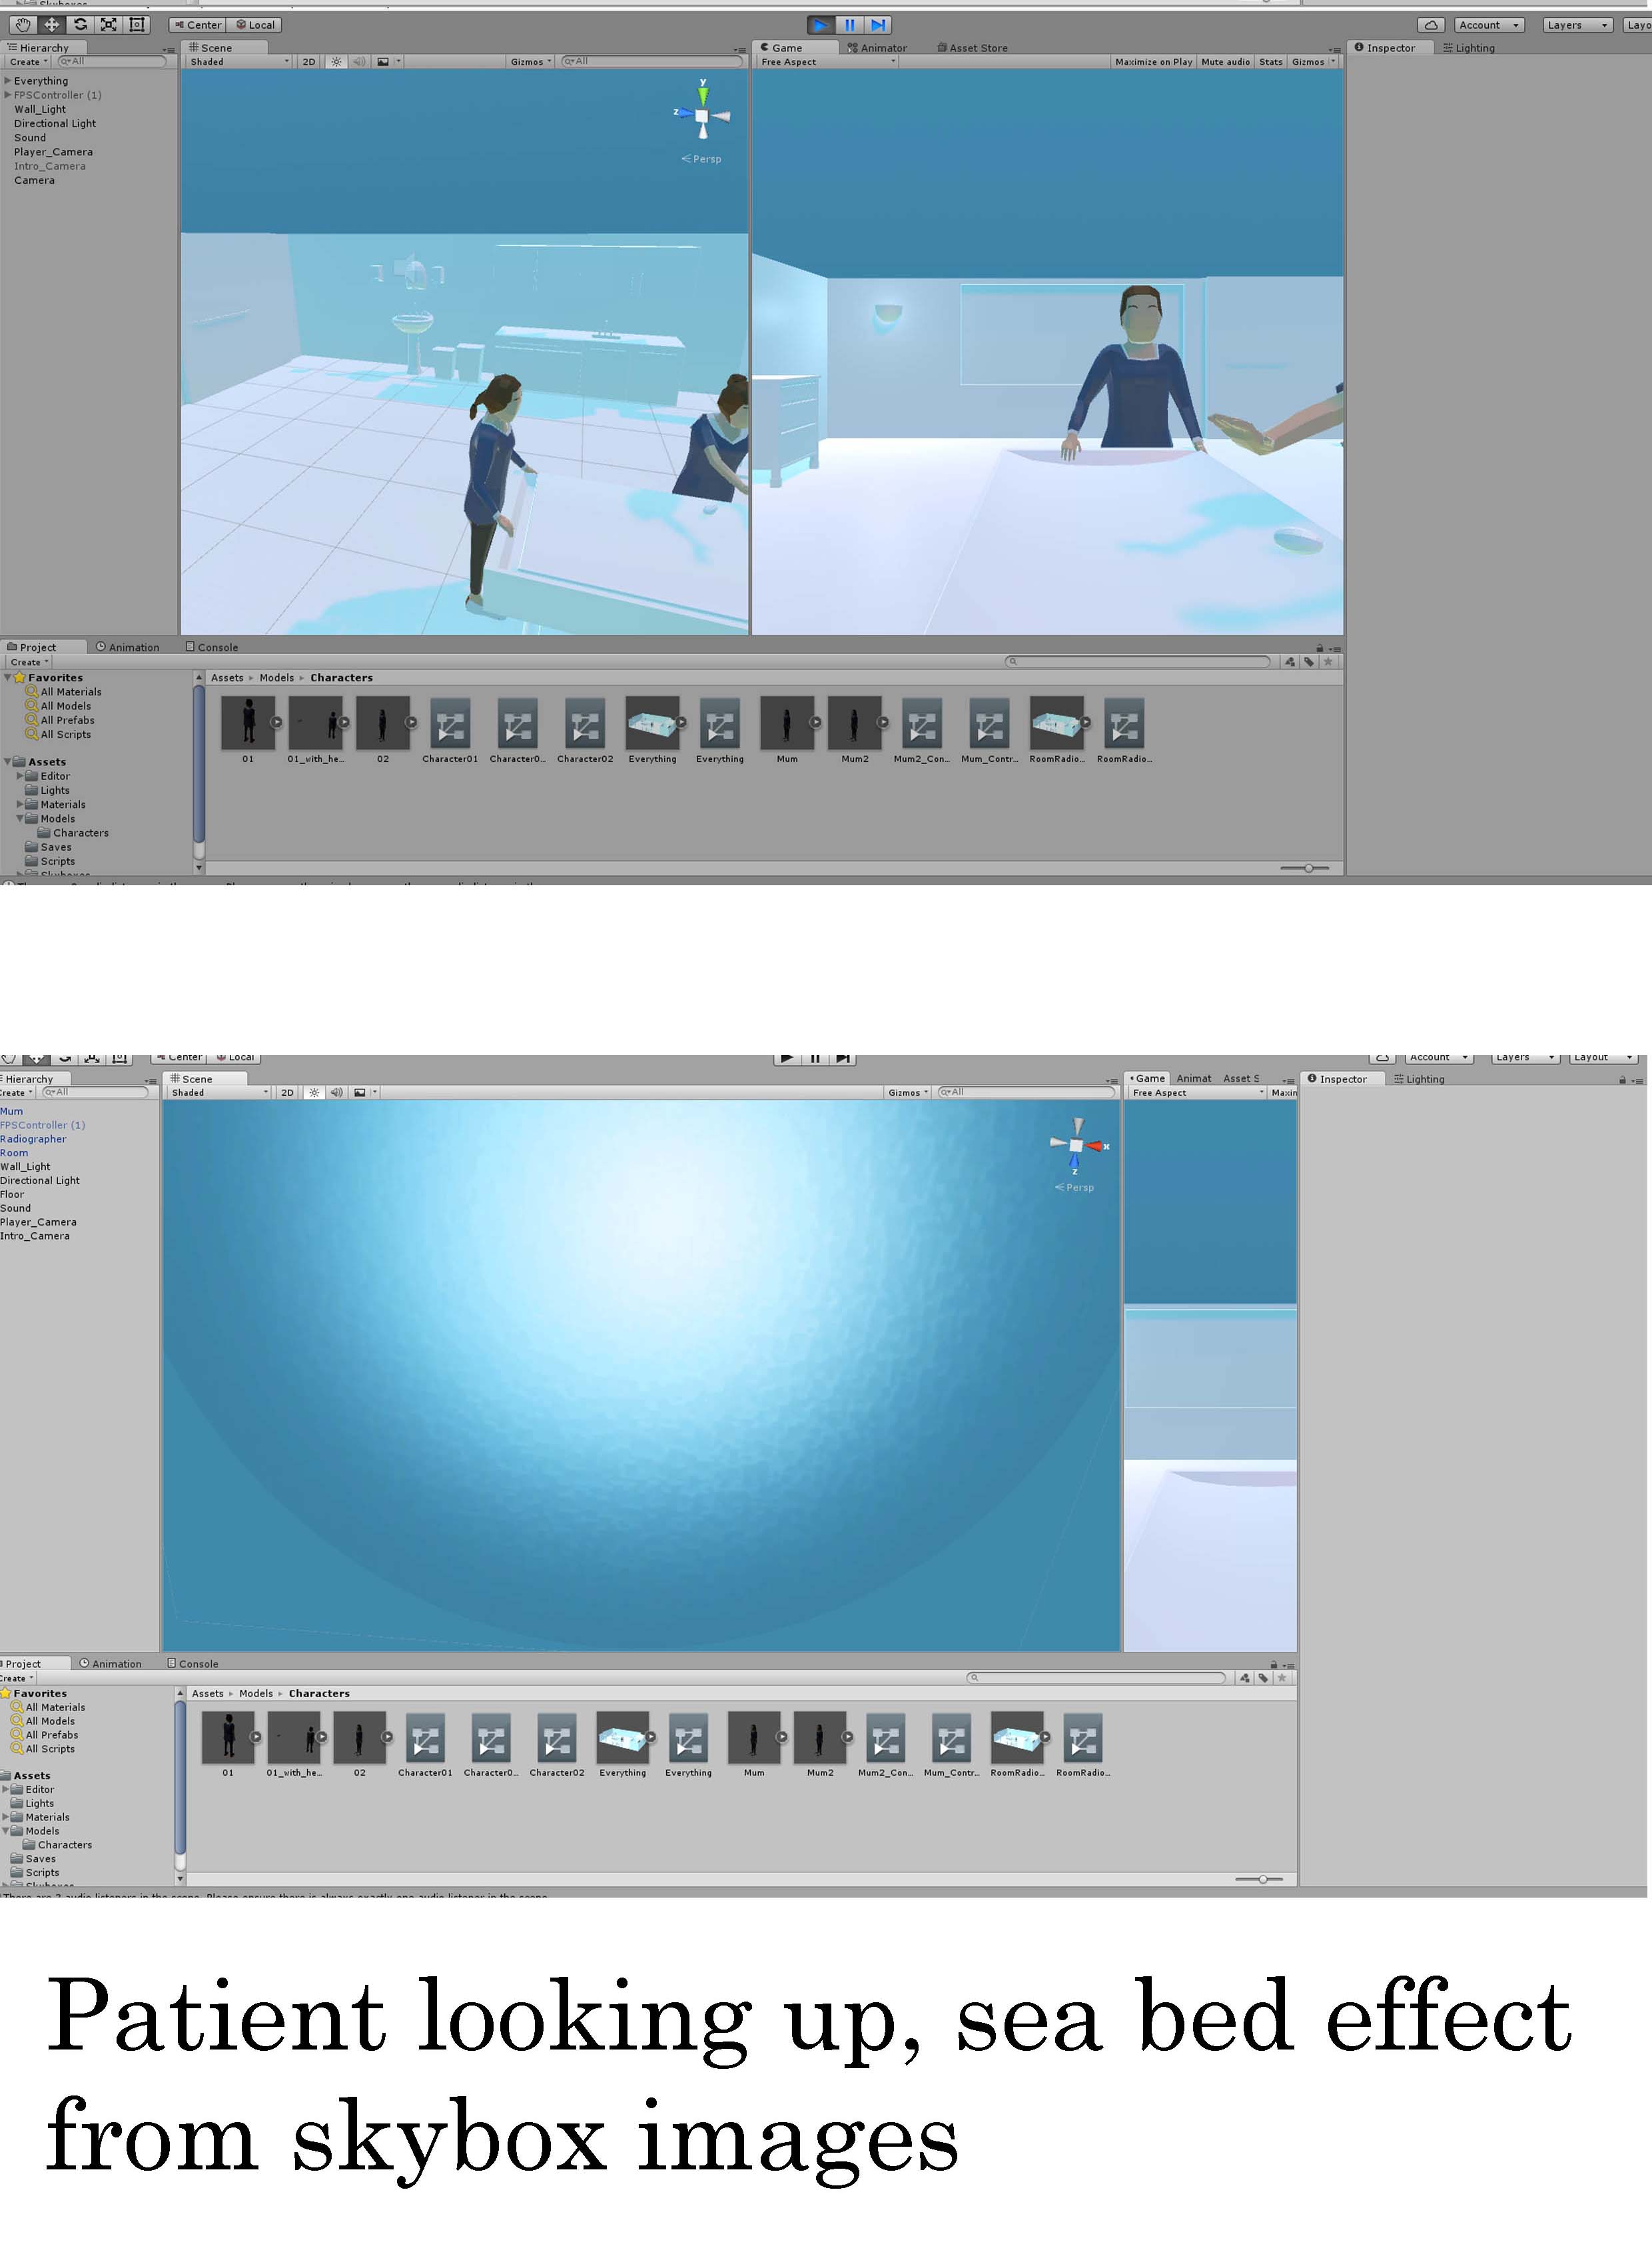Open the upper Console tab
This screenshot has width=1652, height=2242.
point(212,647)
